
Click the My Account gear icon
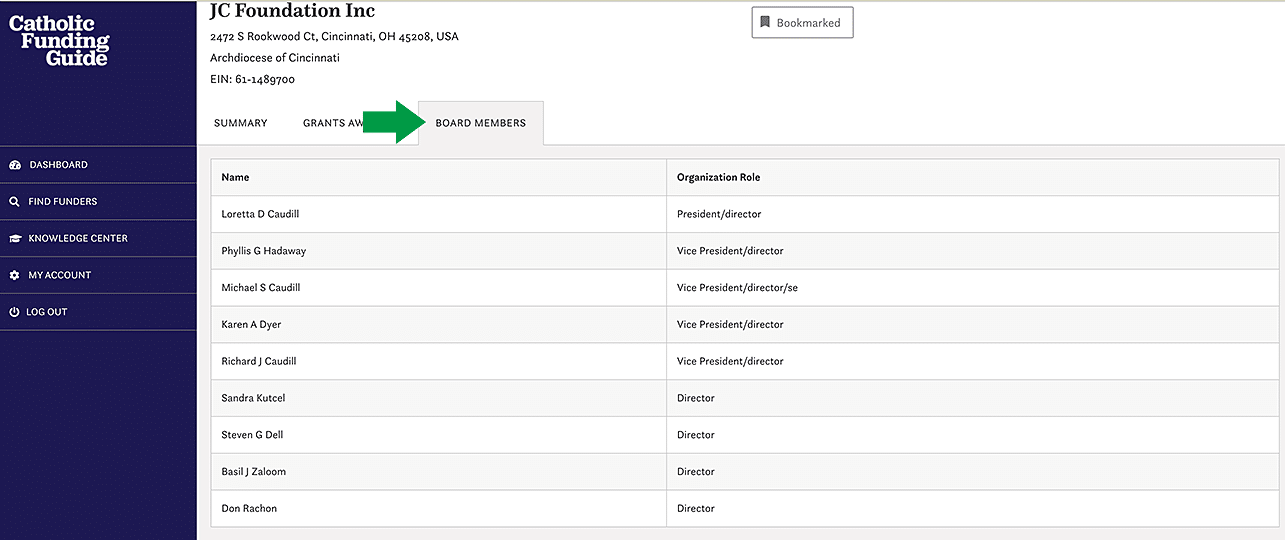pos(14,275)
